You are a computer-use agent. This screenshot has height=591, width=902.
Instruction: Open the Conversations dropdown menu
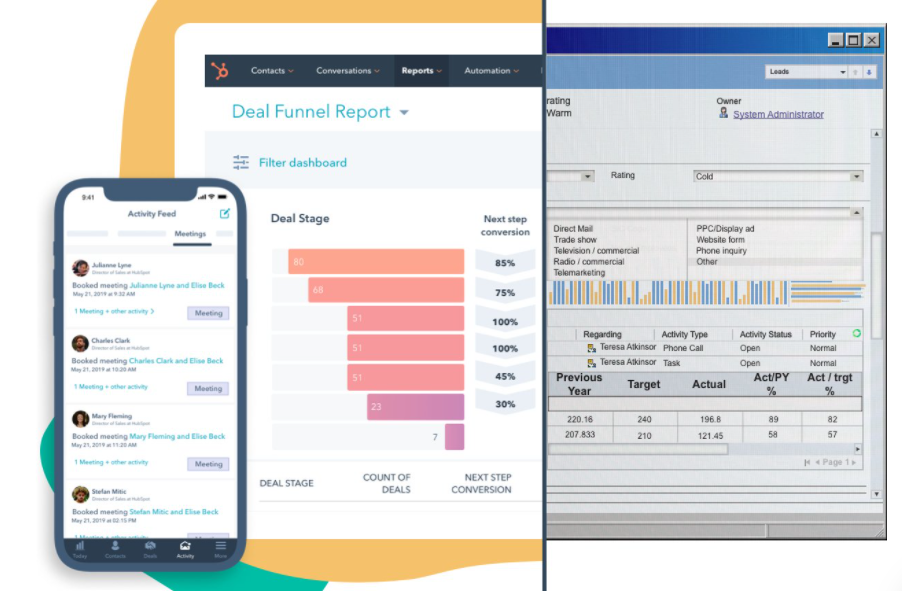(x=347, y=71)
